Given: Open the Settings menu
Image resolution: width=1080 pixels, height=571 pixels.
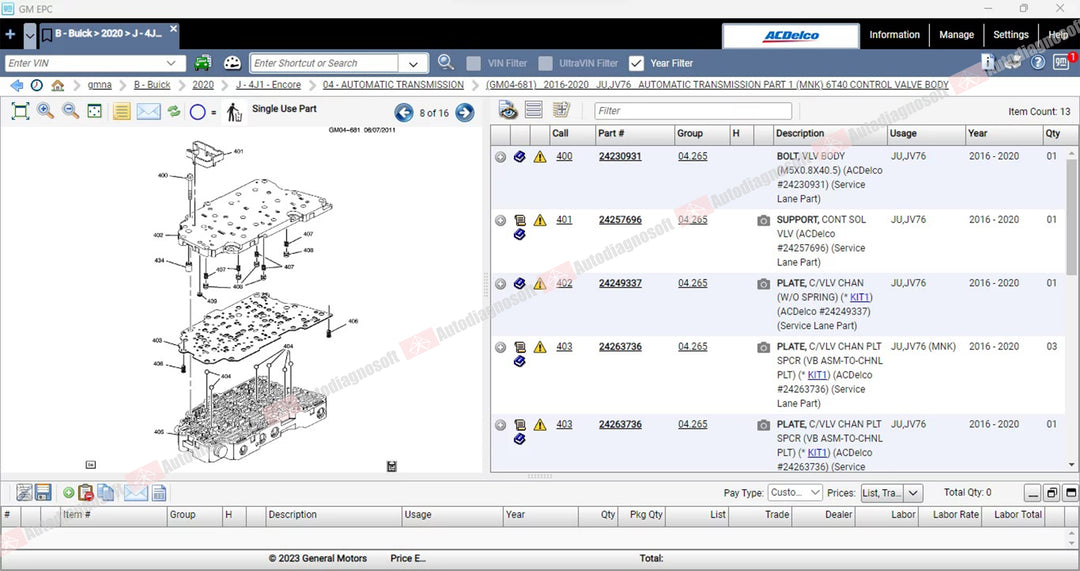Looking at the screenshot, I should pos(1010,34).
